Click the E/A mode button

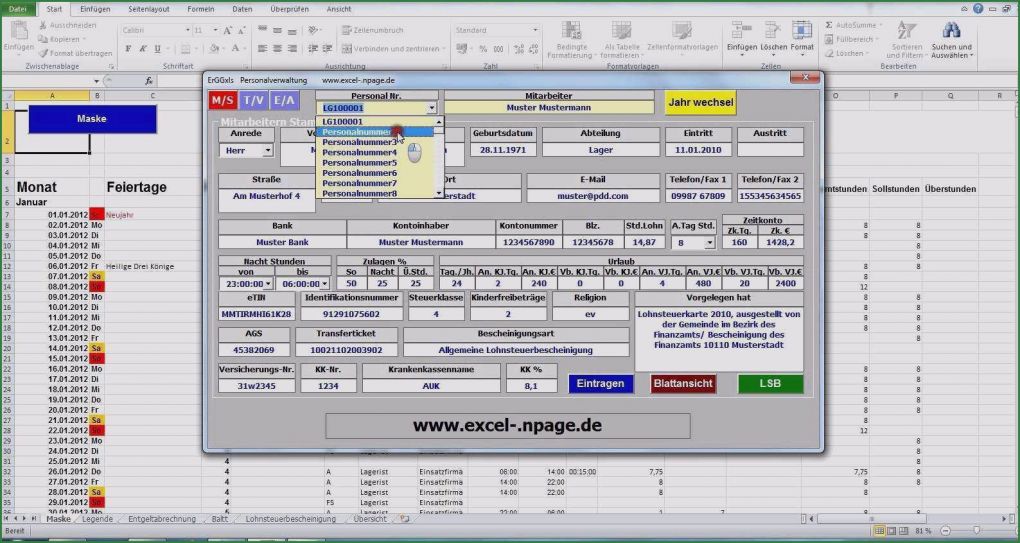pyautogui.click(x=284, y=100)
